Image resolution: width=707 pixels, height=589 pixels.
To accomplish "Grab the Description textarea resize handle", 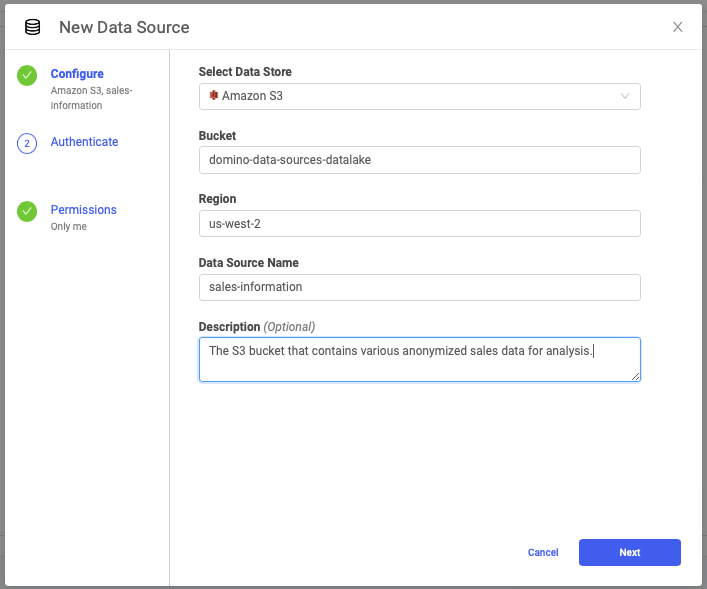I will click(635, 376).
